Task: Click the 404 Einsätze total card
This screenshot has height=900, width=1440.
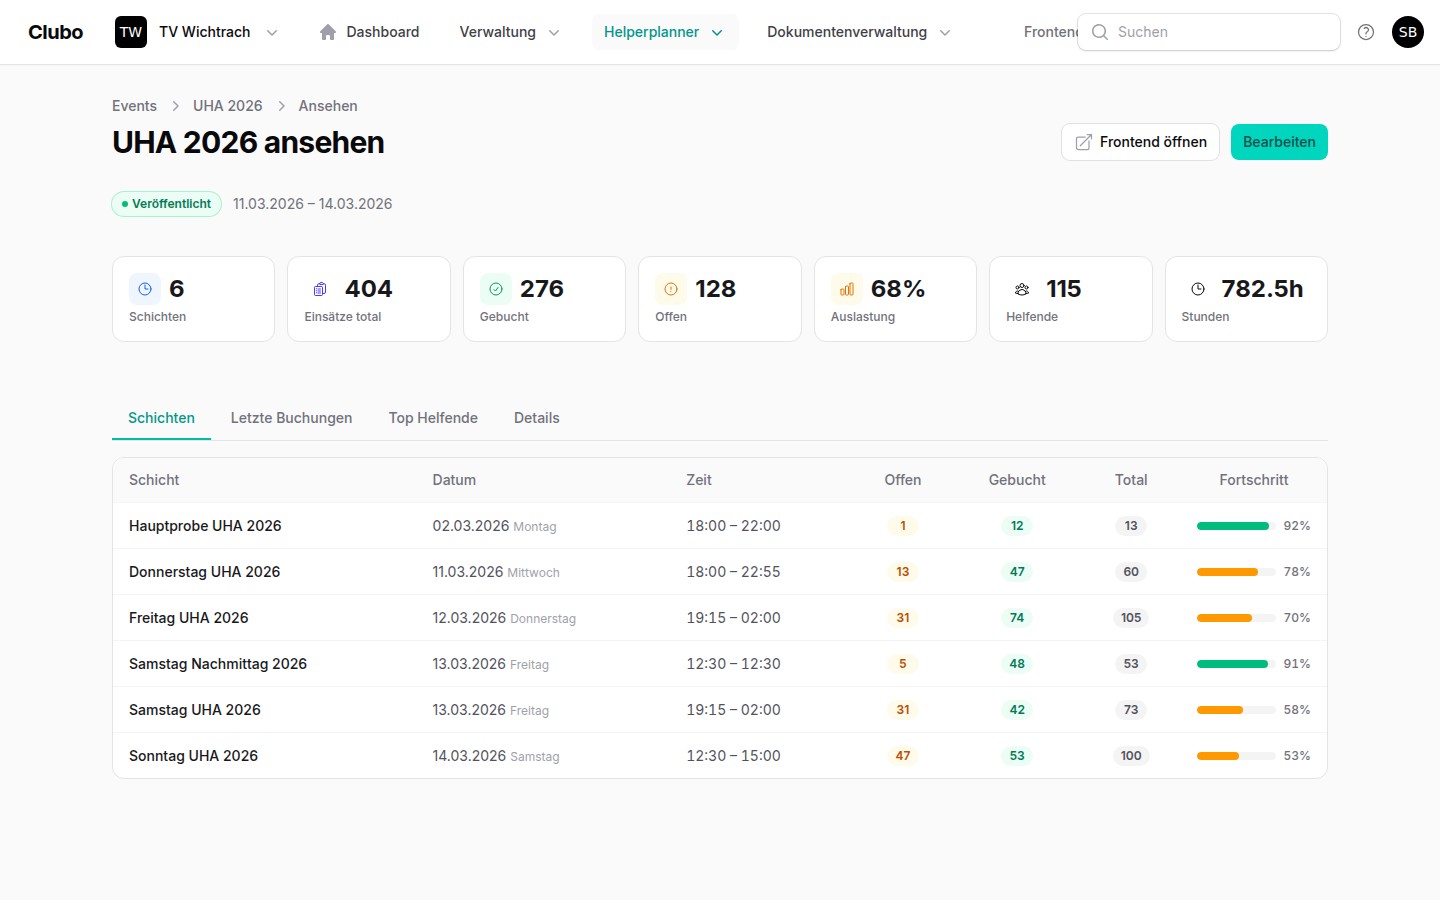Action: (369, 299)
